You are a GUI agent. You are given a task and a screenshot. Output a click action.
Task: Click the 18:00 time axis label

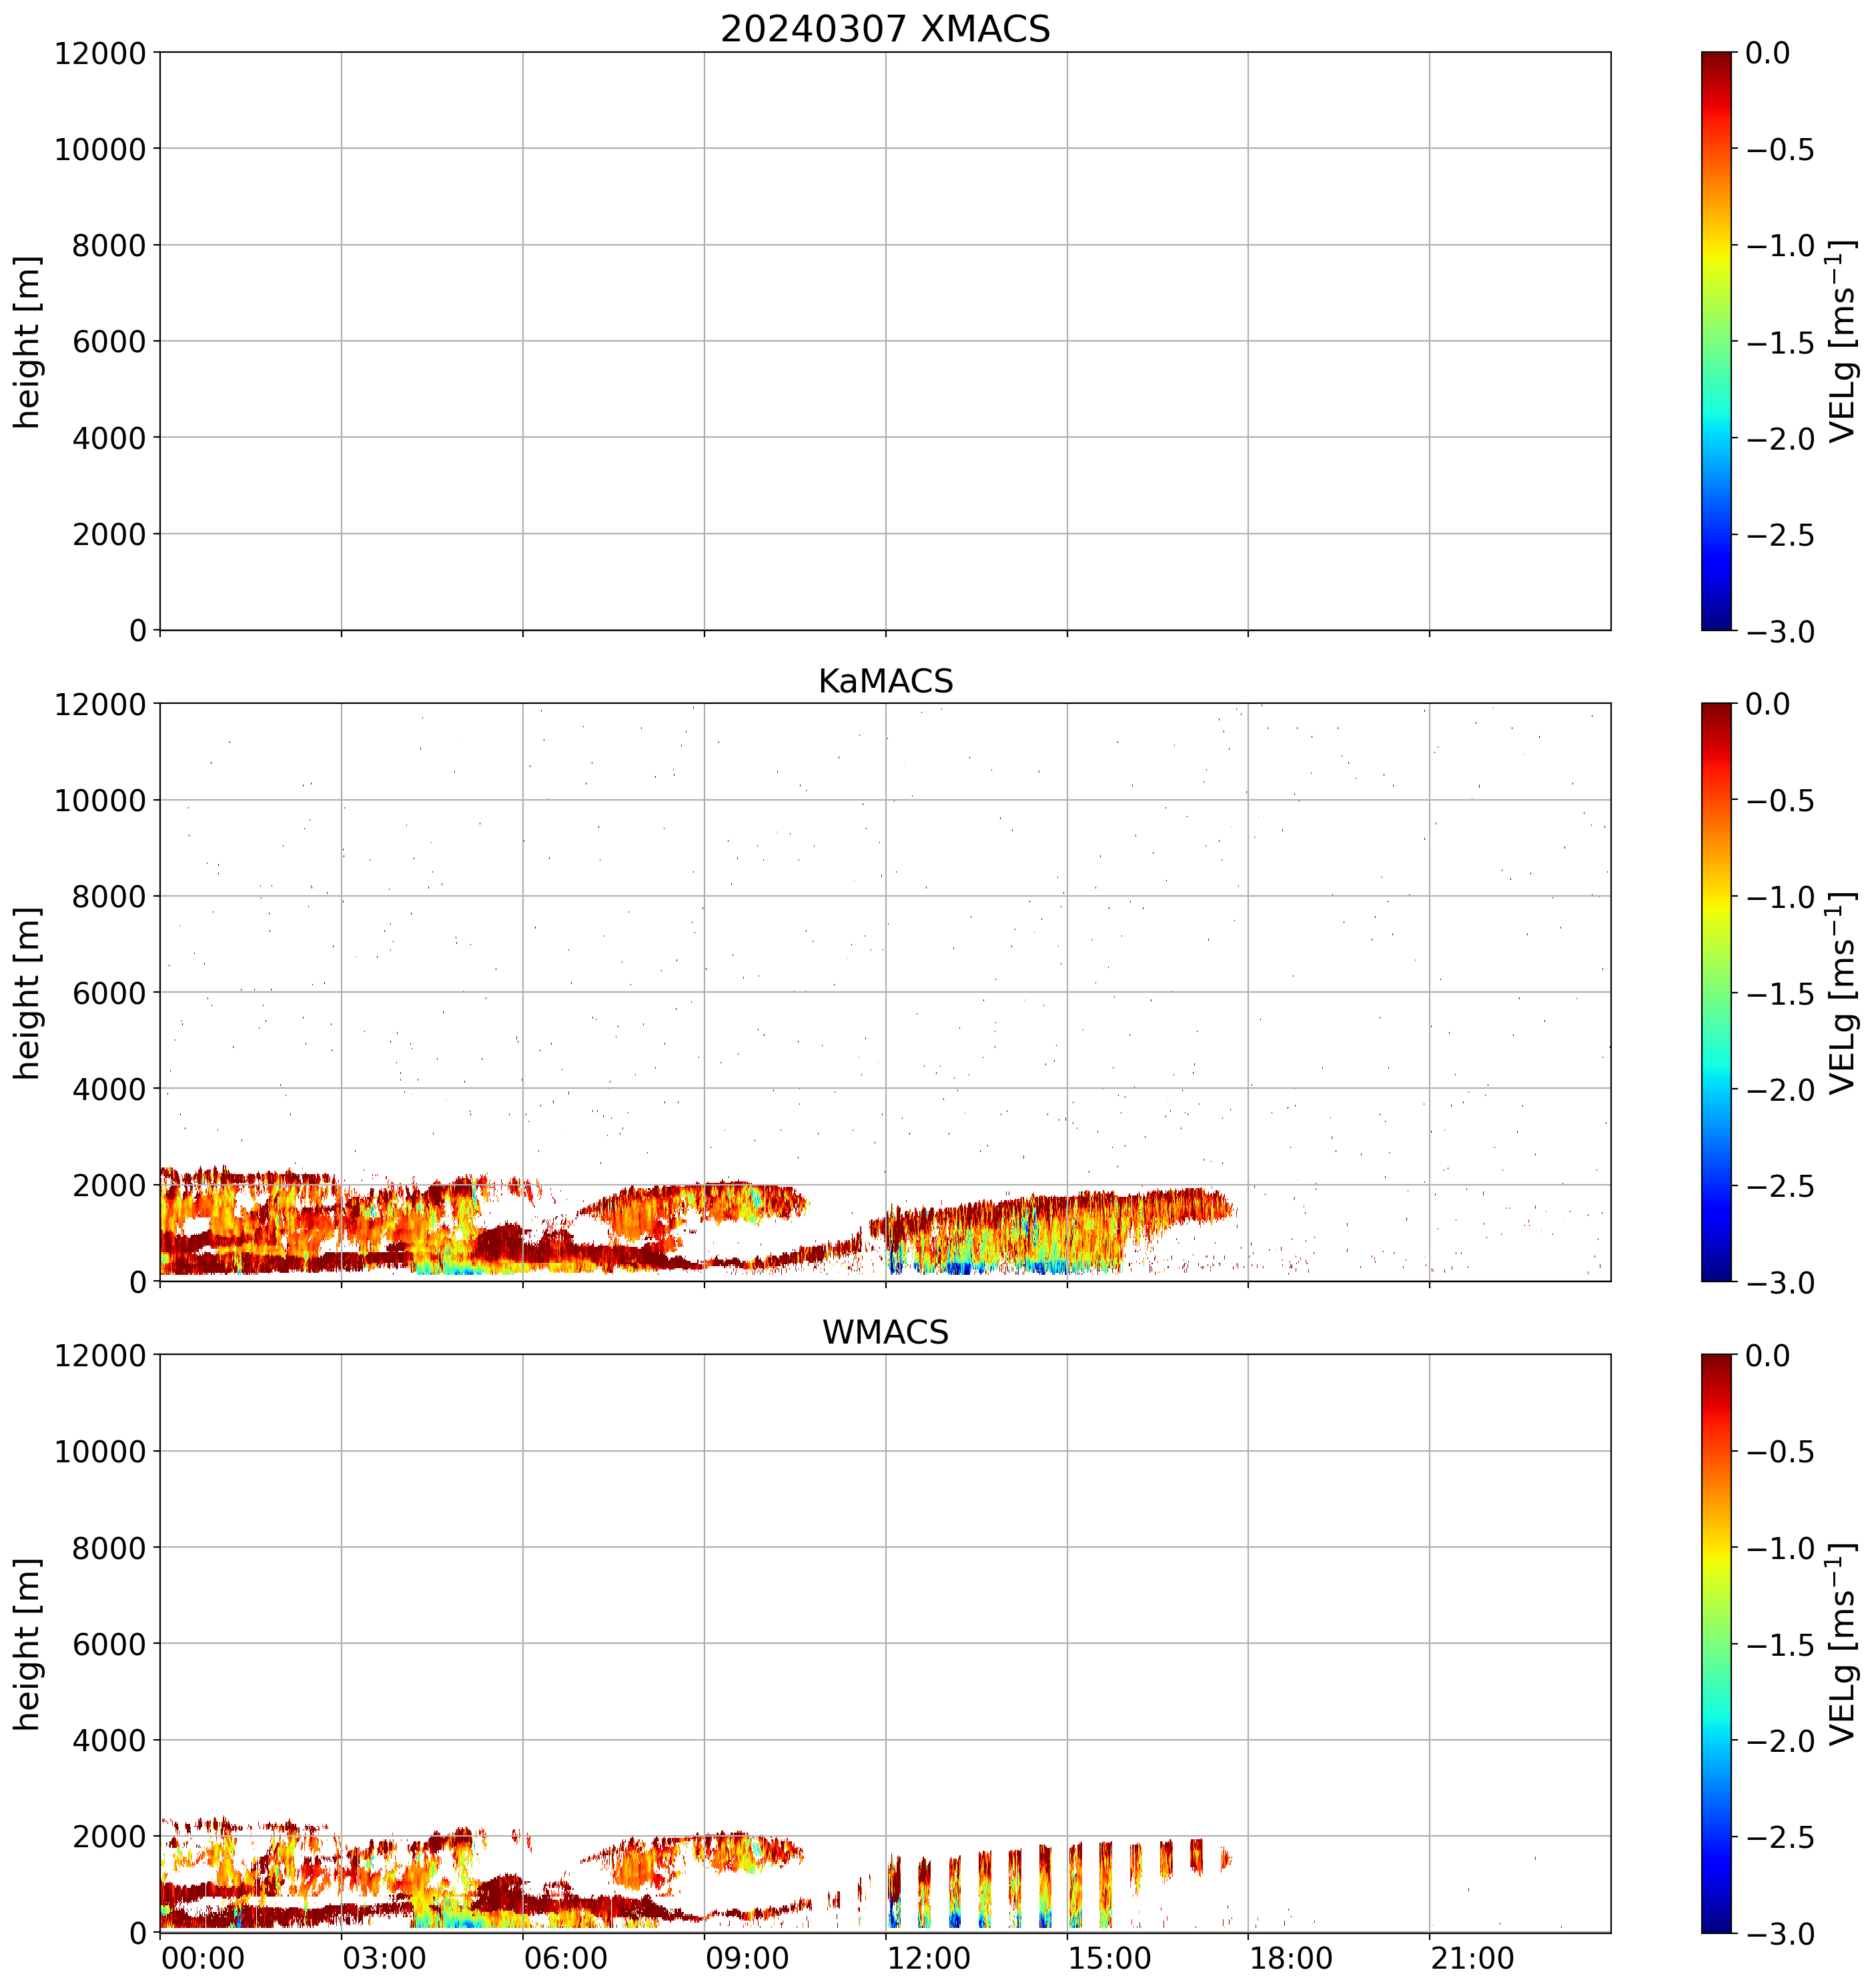[x=1291, y=1958]
